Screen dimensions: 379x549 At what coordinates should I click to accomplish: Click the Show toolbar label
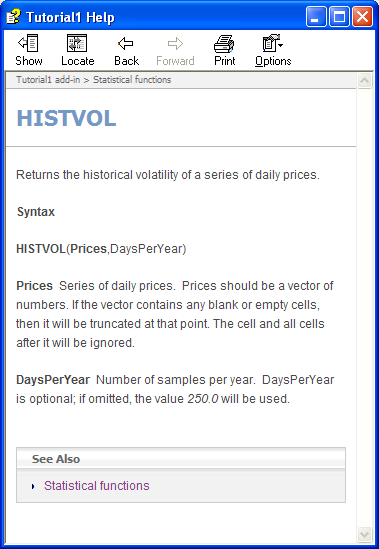tap(29, 61)
